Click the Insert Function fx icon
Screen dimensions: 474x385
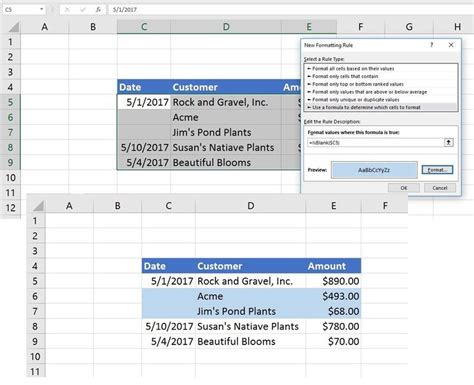(x=98, y=10)
